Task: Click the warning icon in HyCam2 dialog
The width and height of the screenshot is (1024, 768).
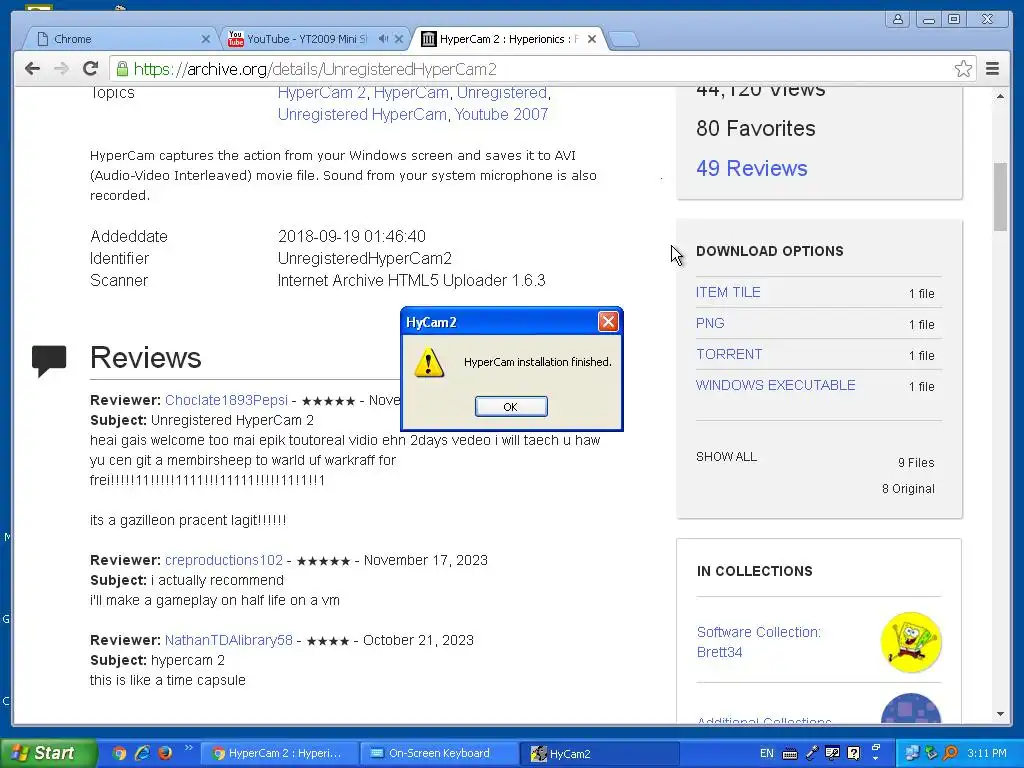Action: point(429,363)
